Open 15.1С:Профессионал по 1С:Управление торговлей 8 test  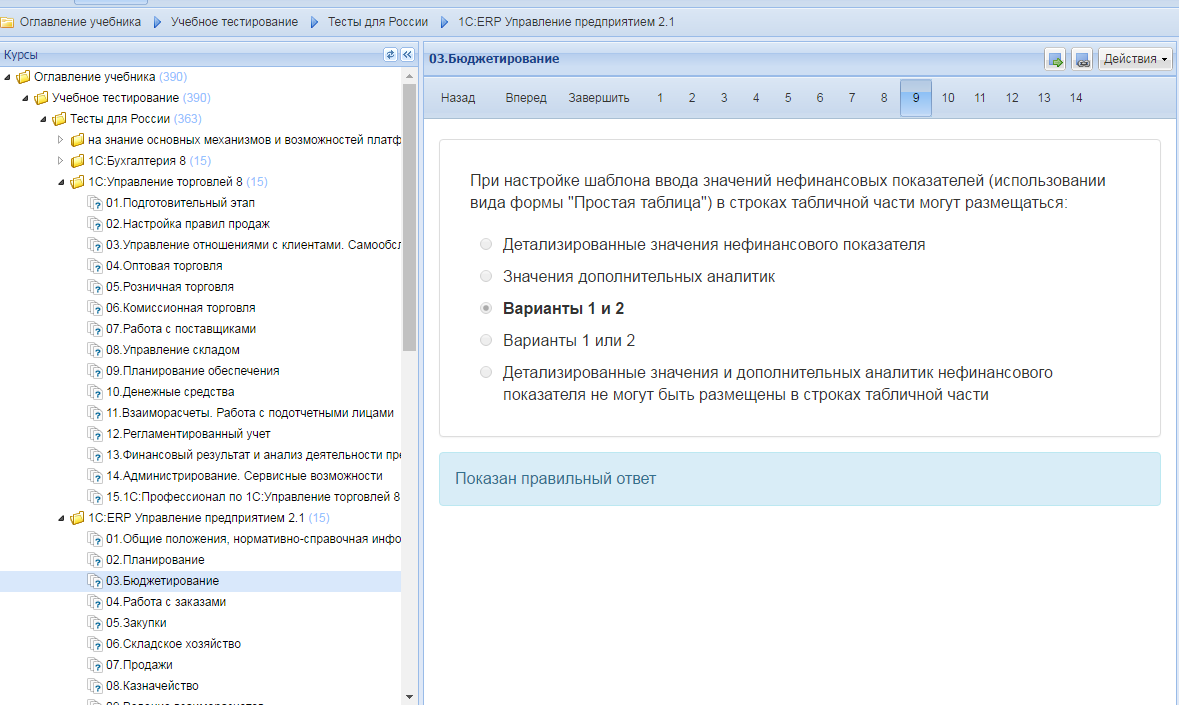click(x=253, y=497)
